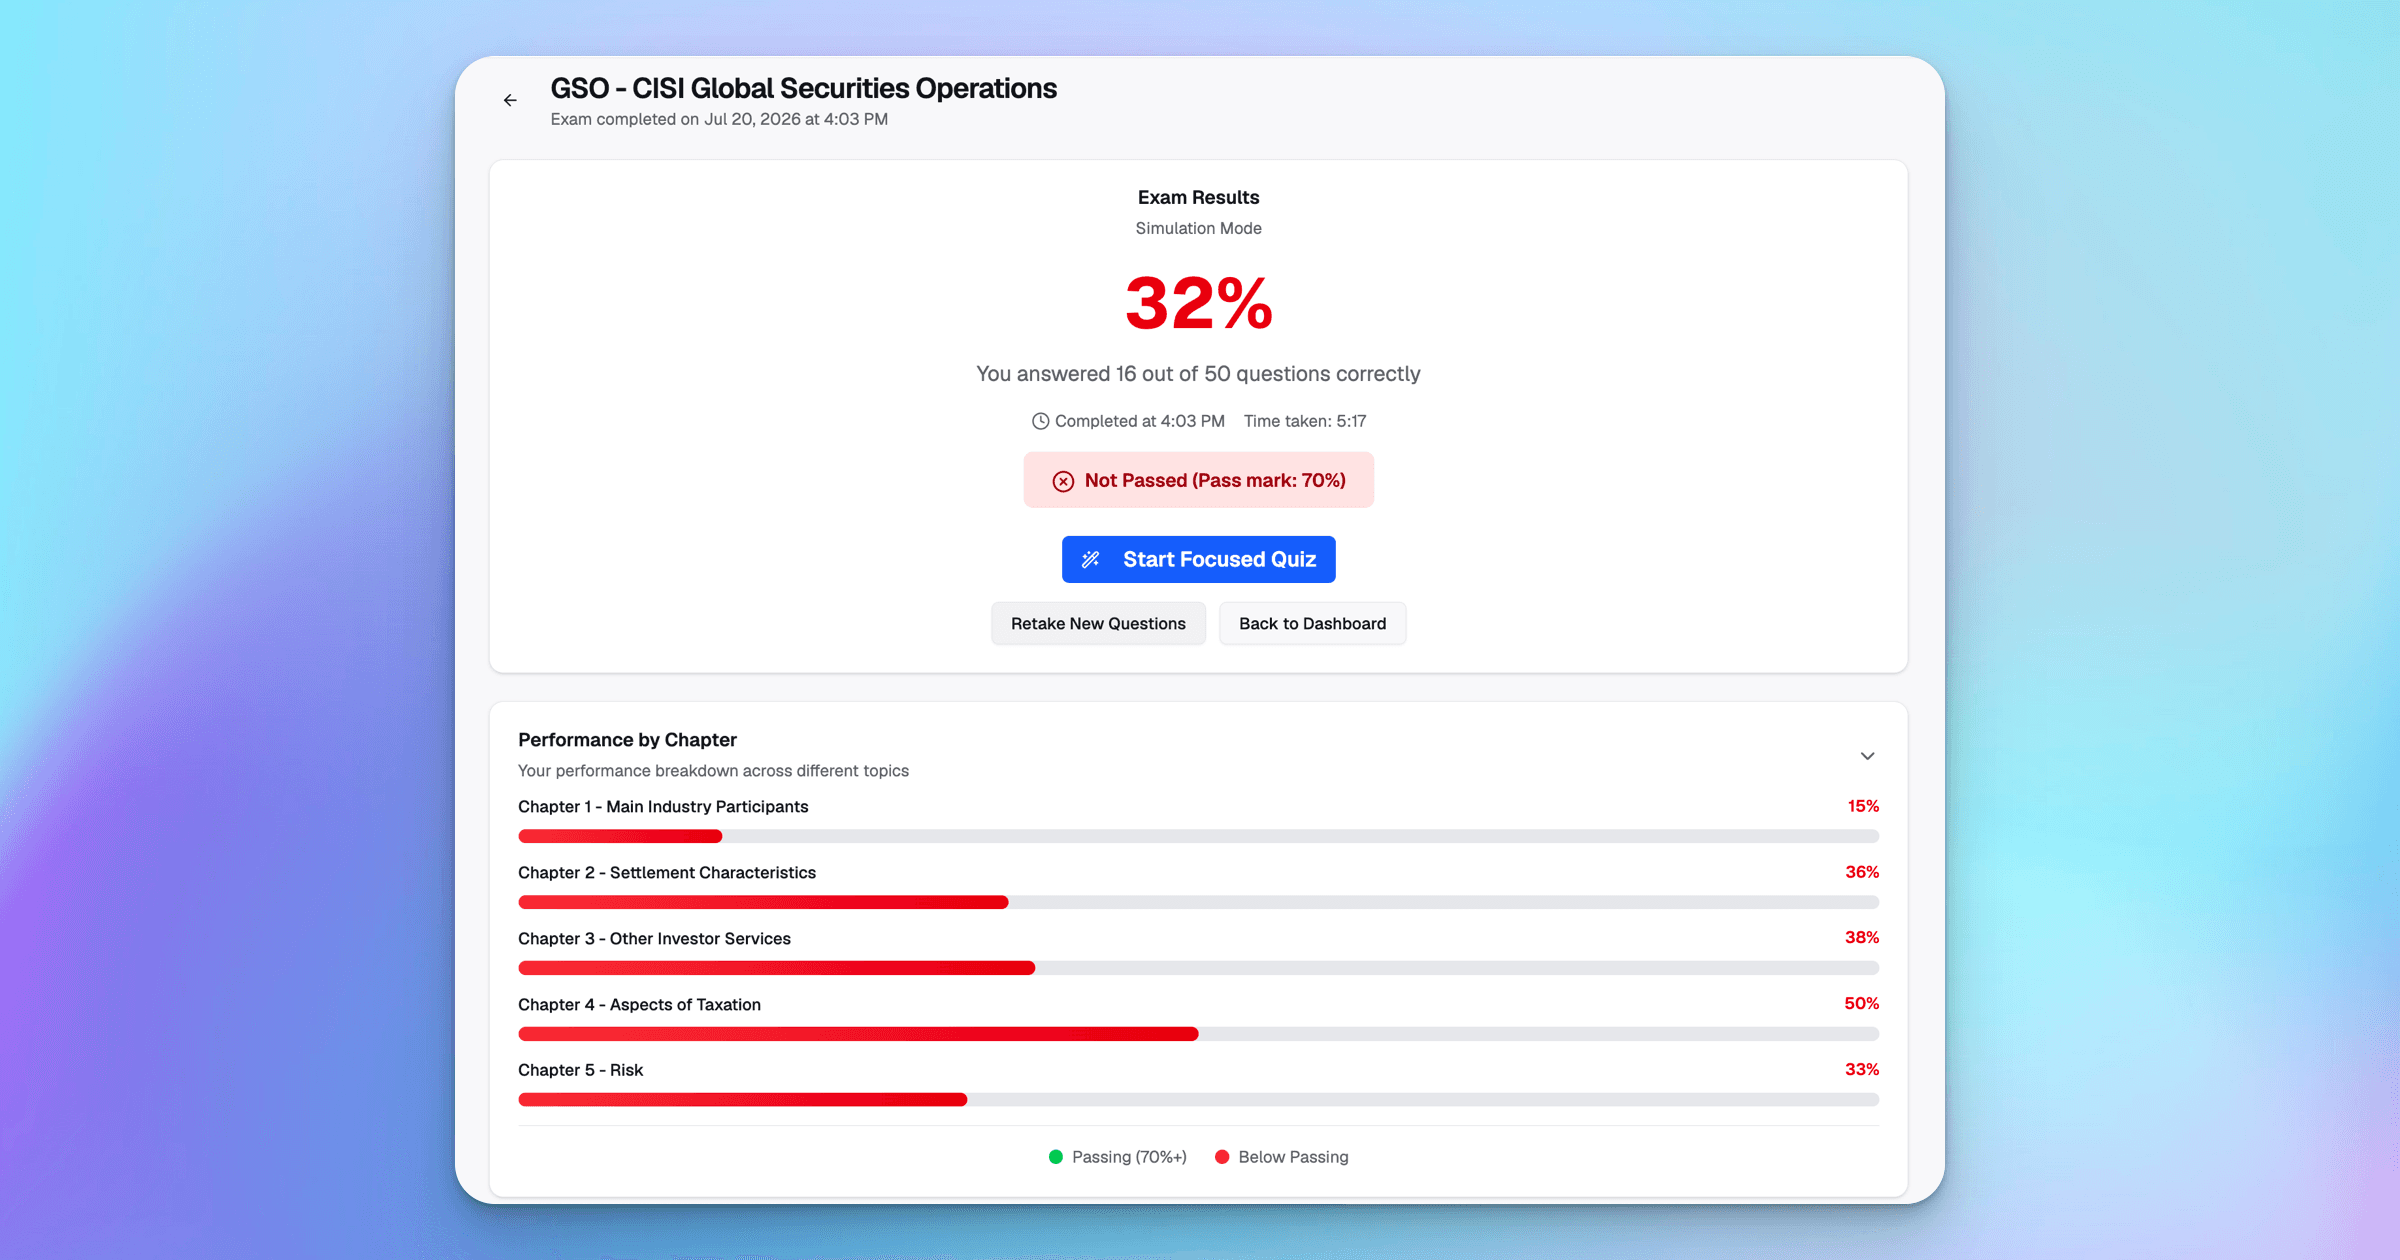
Task: Click the 38% score for Chapter 3
Action: tap(1862, 938)
